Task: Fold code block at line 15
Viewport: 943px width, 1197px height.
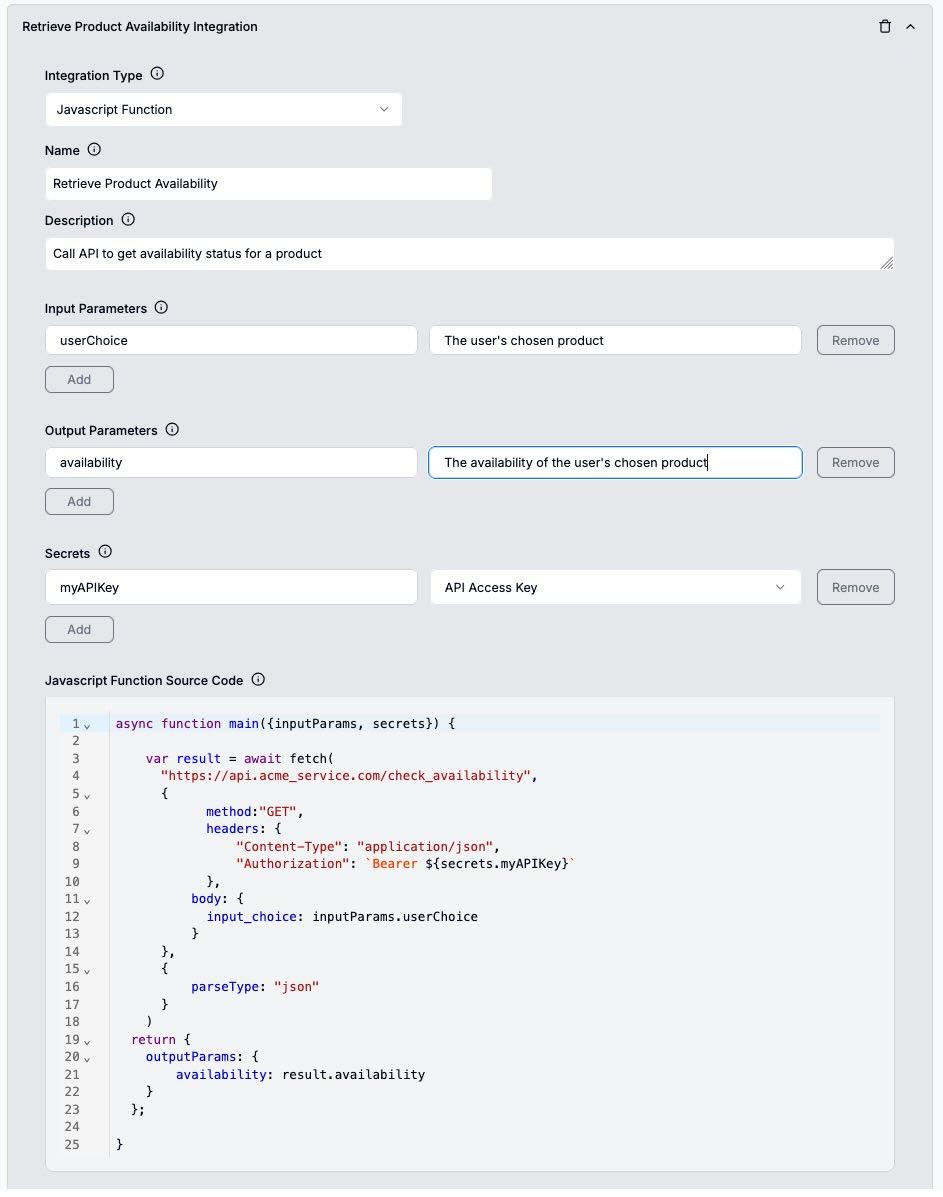Action: [x=87, y=971]
